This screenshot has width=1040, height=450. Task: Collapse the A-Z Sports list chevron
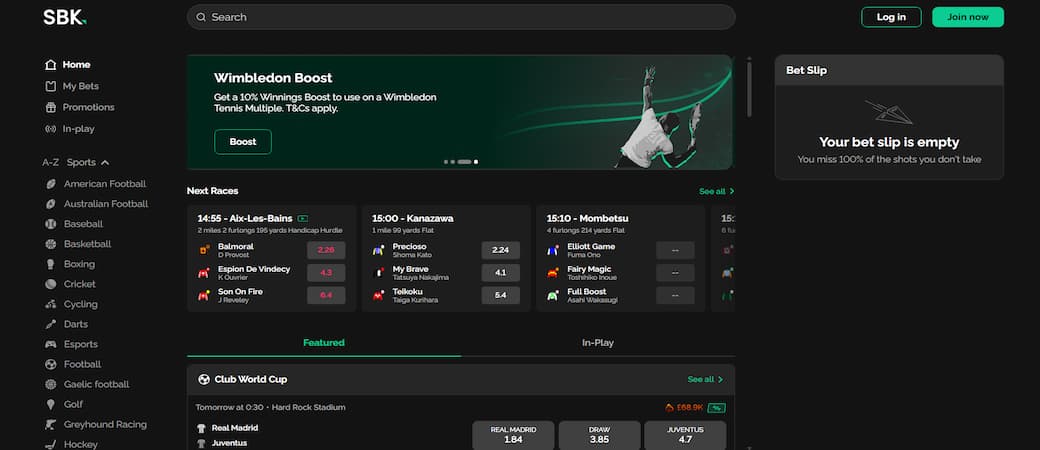coord(105,162)
